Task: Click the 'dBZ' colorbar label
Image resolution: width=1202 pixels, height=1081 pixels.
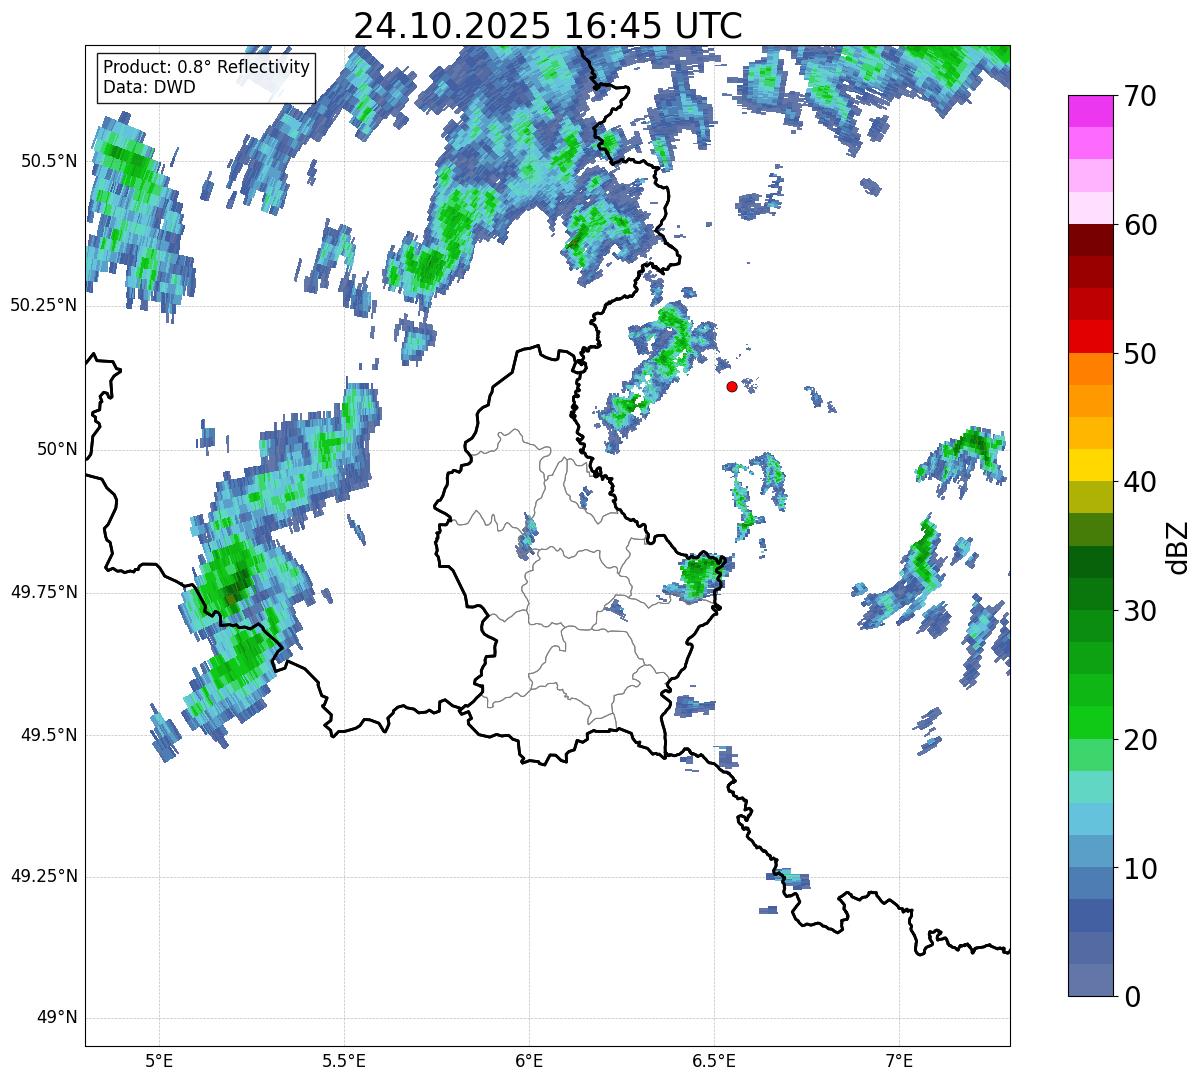Action: click(x=1178, y=546)
